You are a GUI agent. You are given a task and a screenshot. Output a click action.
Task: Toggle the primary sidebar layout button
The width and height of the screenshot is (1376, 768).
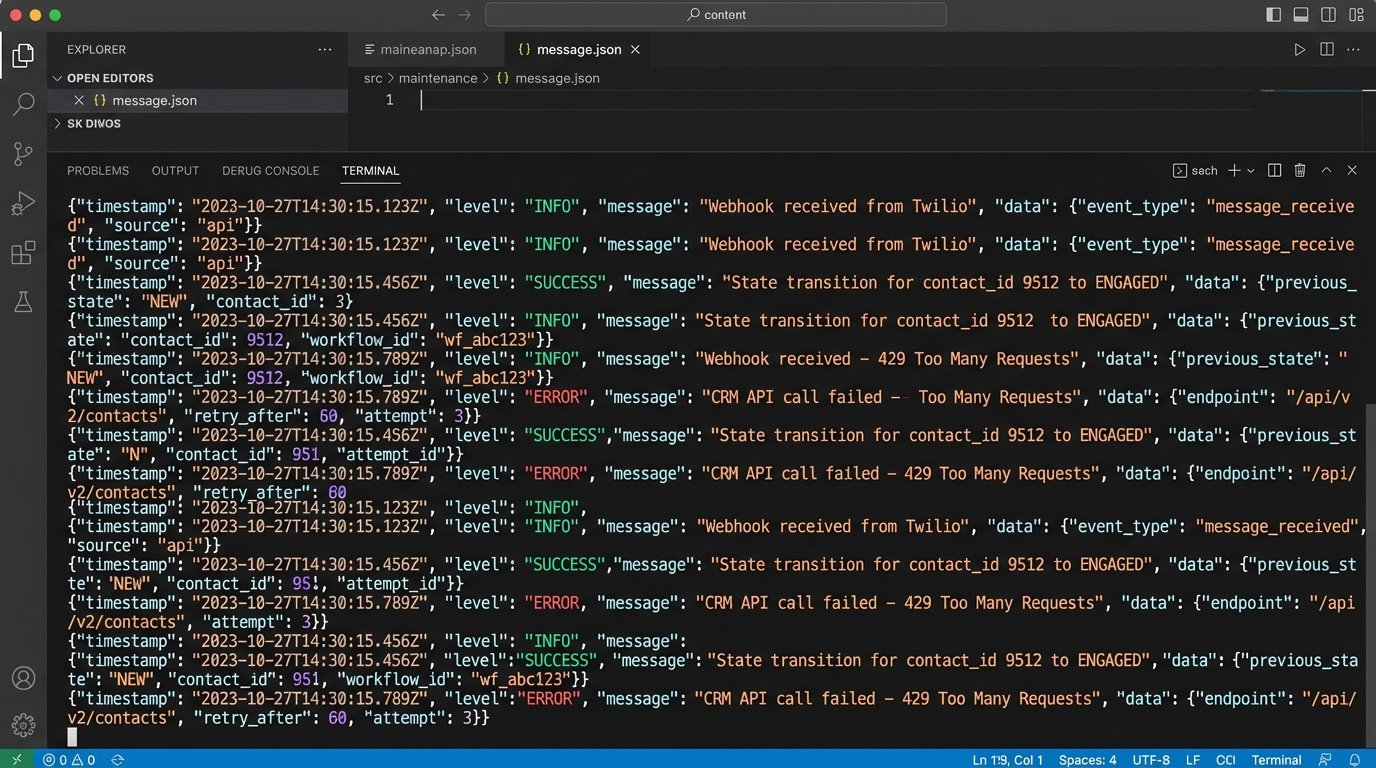coord(1273,15)
